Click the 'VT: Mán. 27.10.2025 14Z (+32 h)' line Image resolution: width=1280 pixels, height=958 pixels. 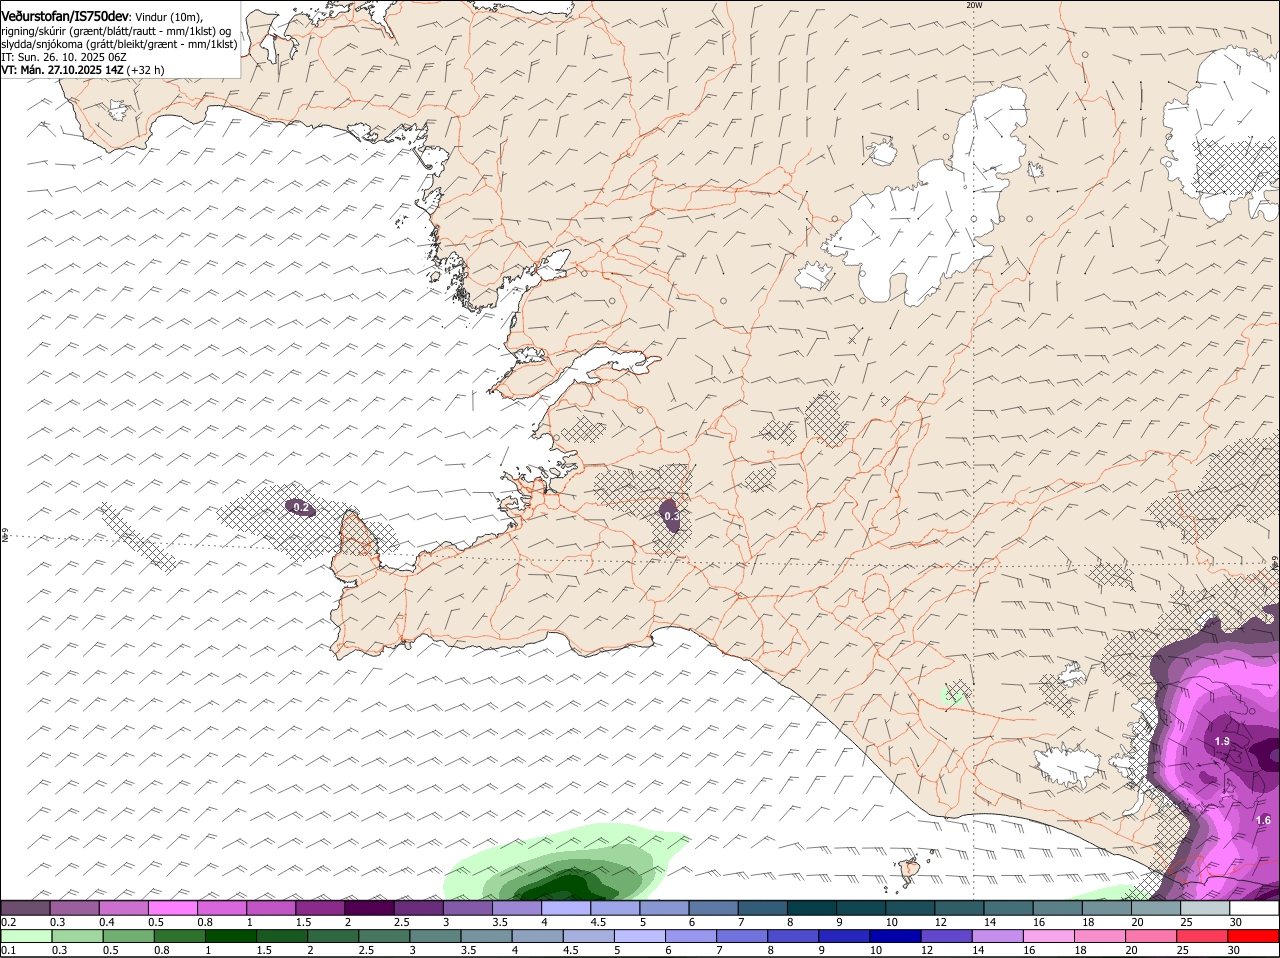pyautogui.click(x=83, y=70)
